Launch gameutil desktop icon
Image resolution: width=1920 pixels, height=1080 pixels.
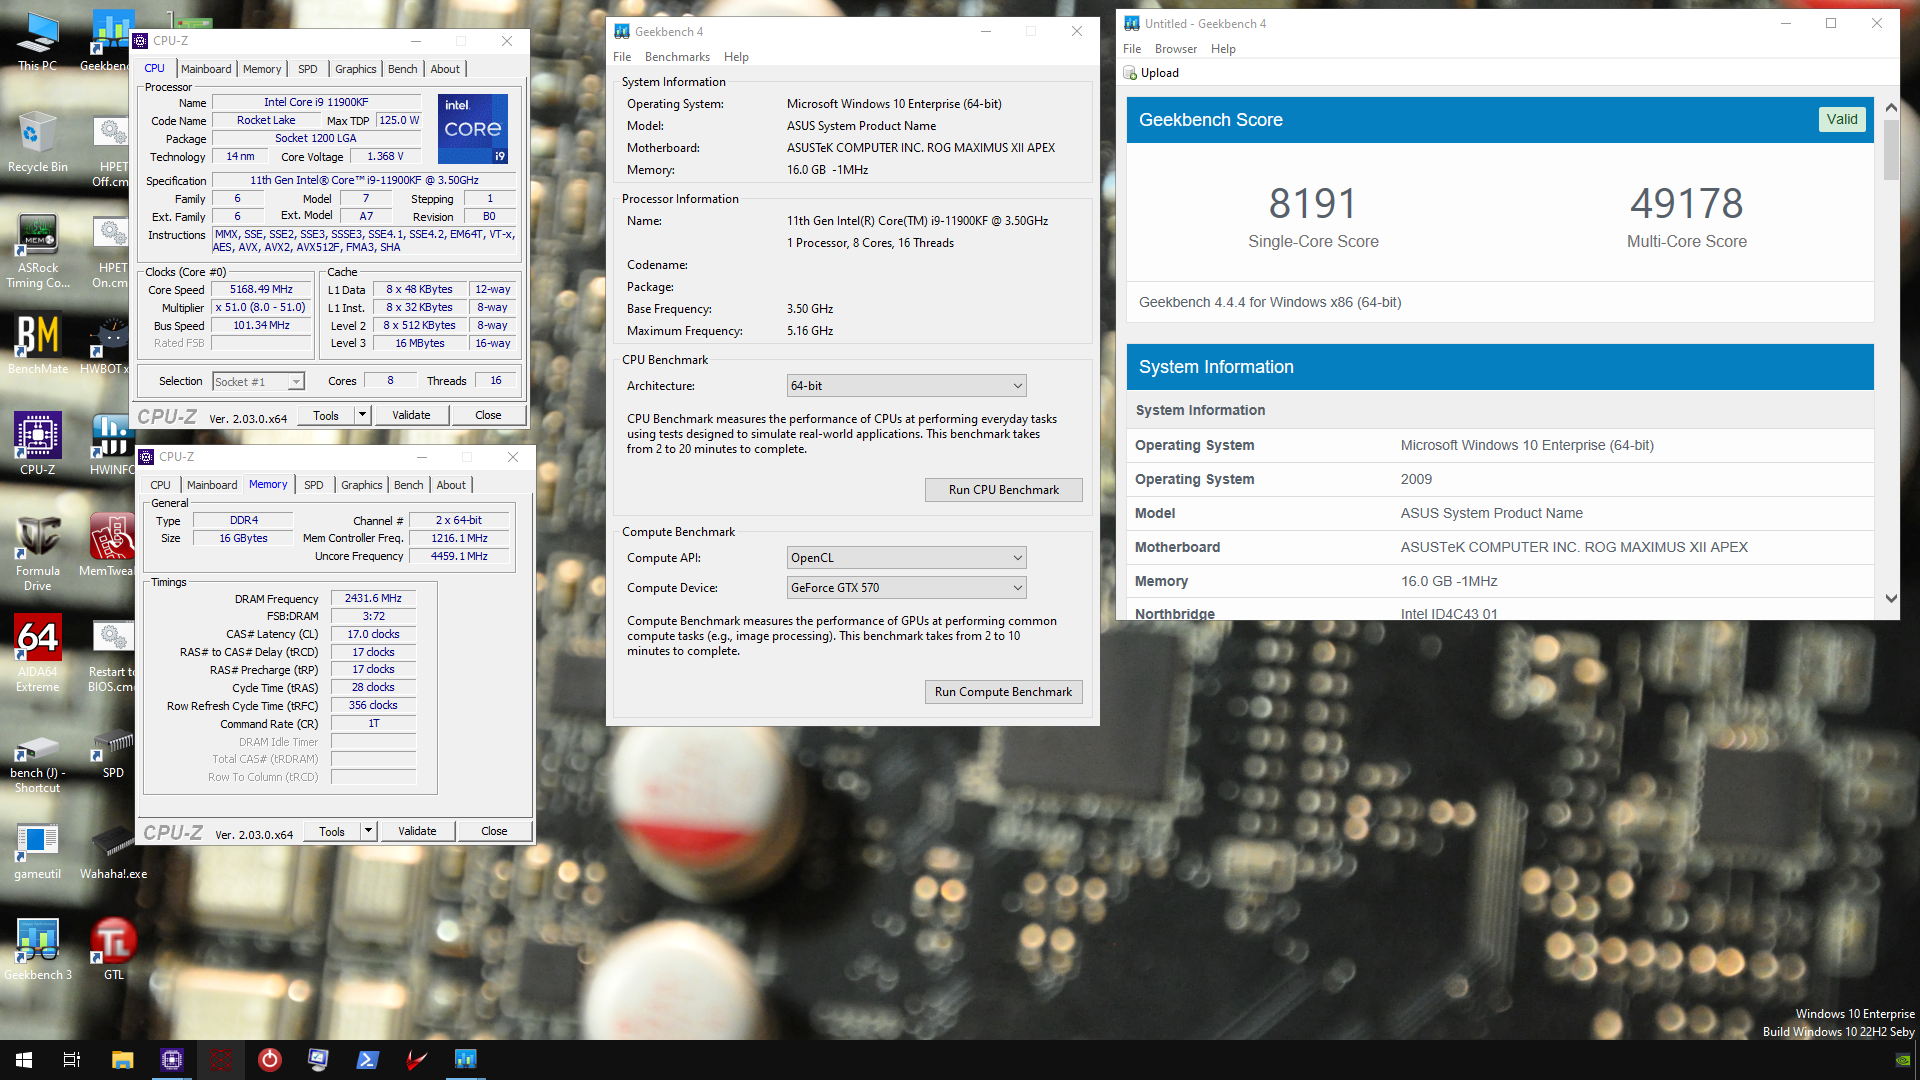[37, 852]
